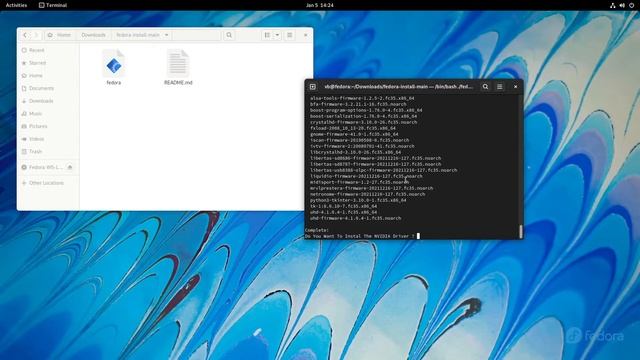Screen dimensions: 640x360
Task: Open the fedora-install-main path bar dropdown
Action: click(x=167, y=35)
